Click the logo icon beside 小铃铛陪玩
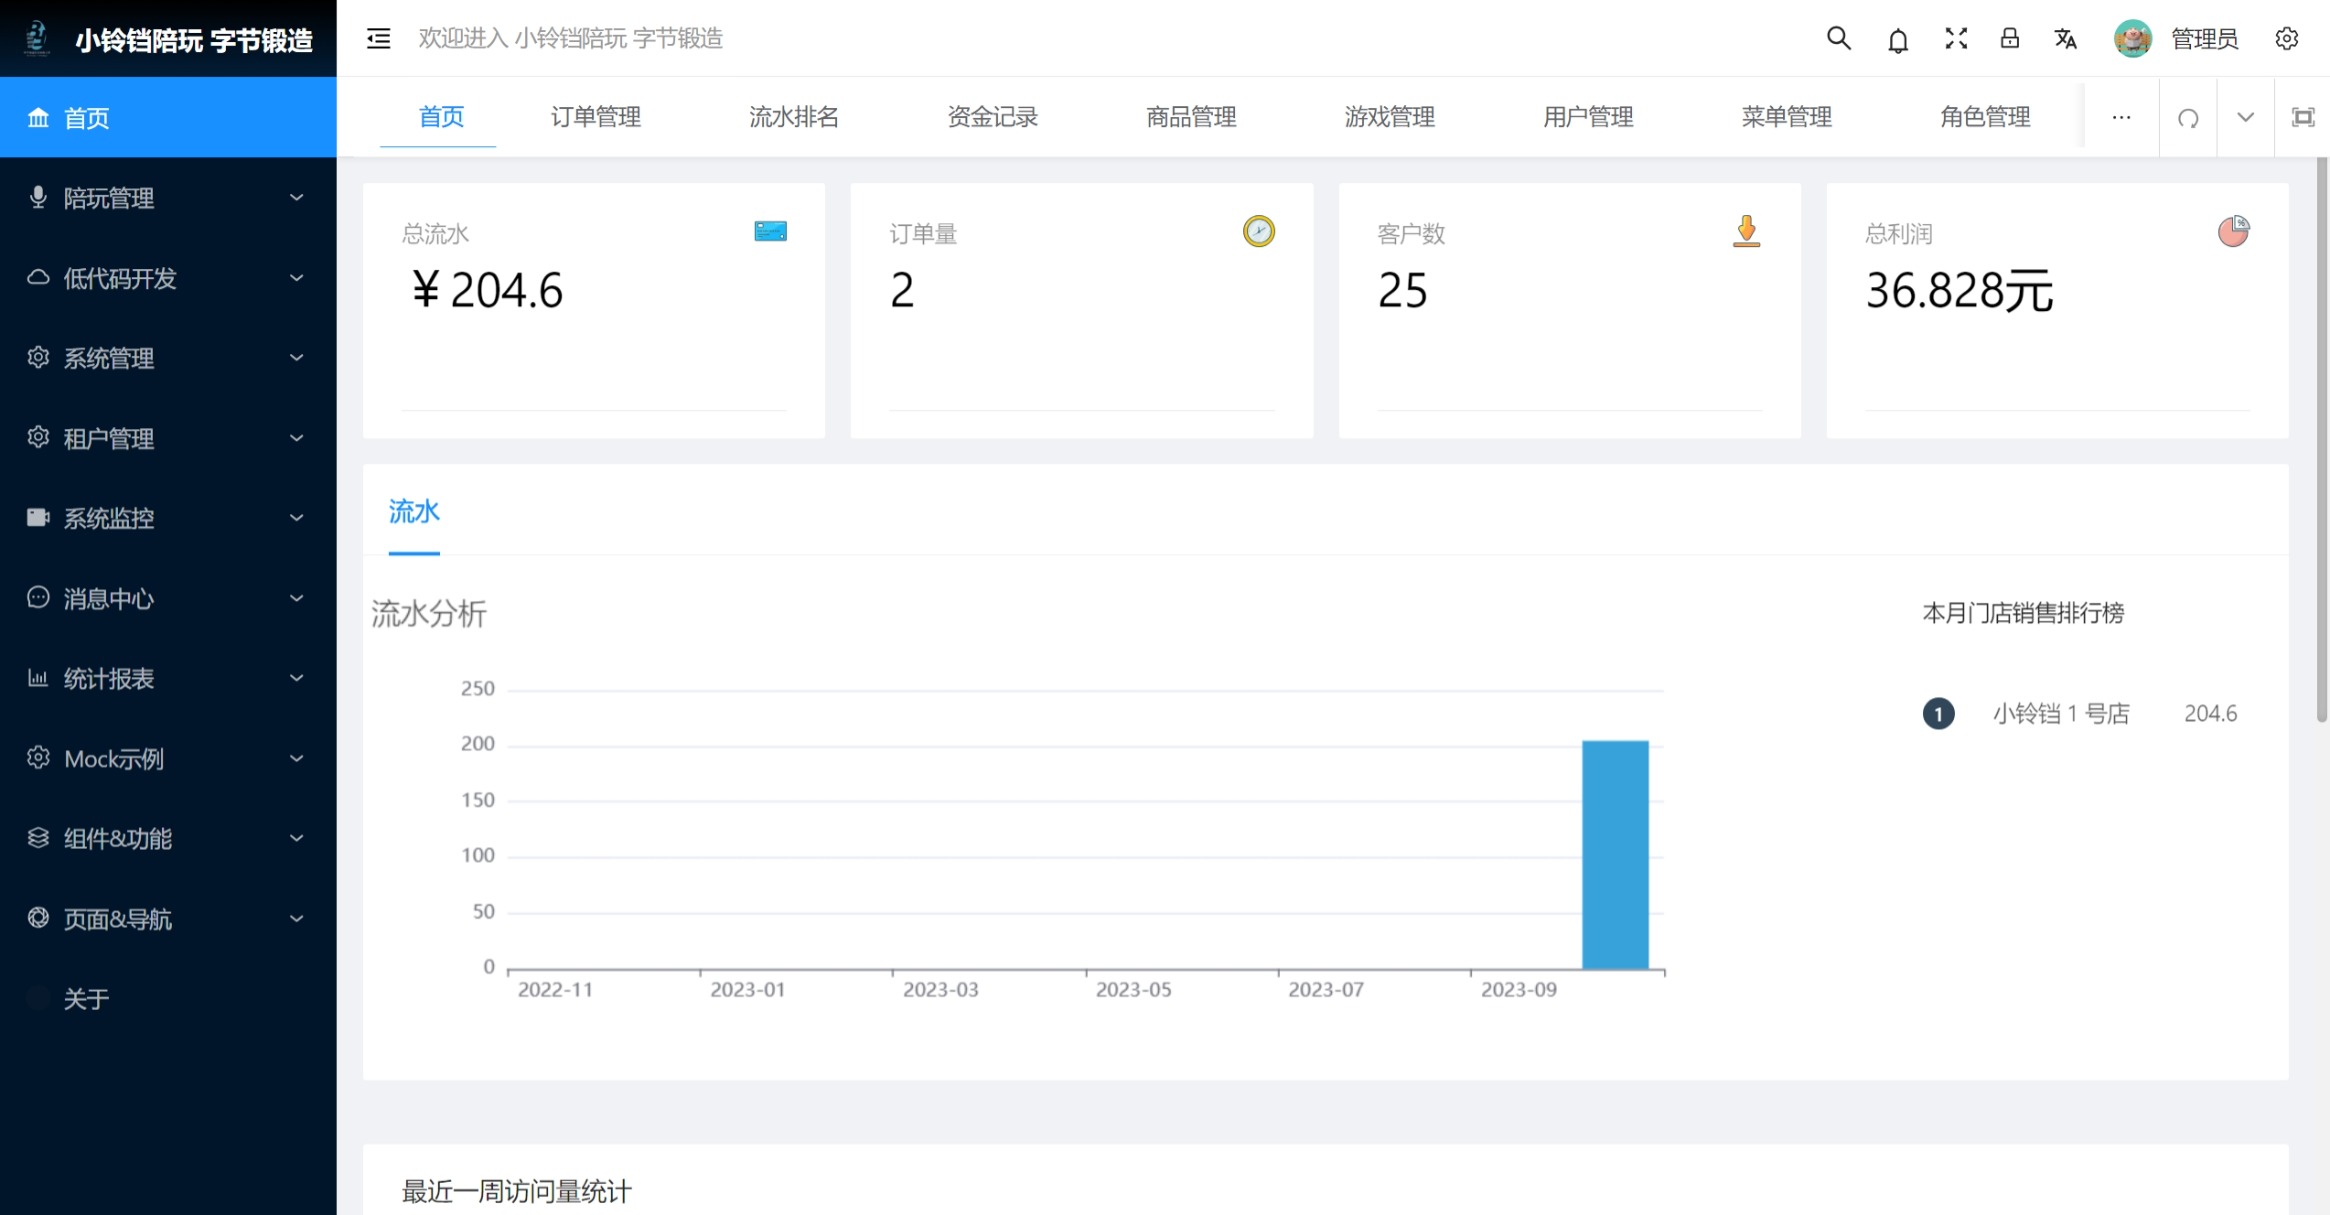Screen dimensions: 2330x1215 tap(37, 38)
